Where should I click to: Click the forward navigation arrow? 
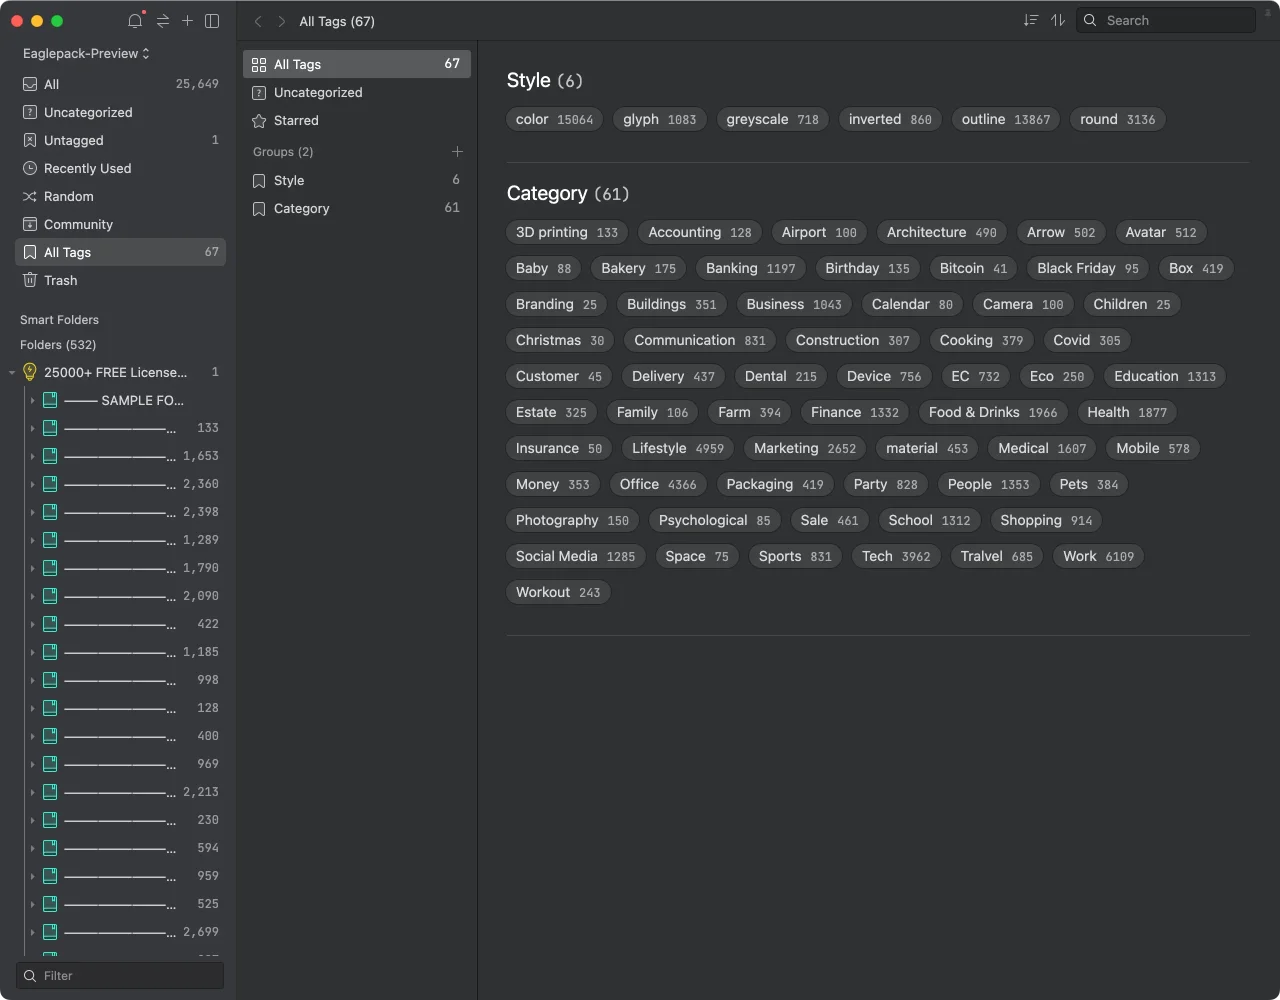pyautogui.click(x=281, y=21)
